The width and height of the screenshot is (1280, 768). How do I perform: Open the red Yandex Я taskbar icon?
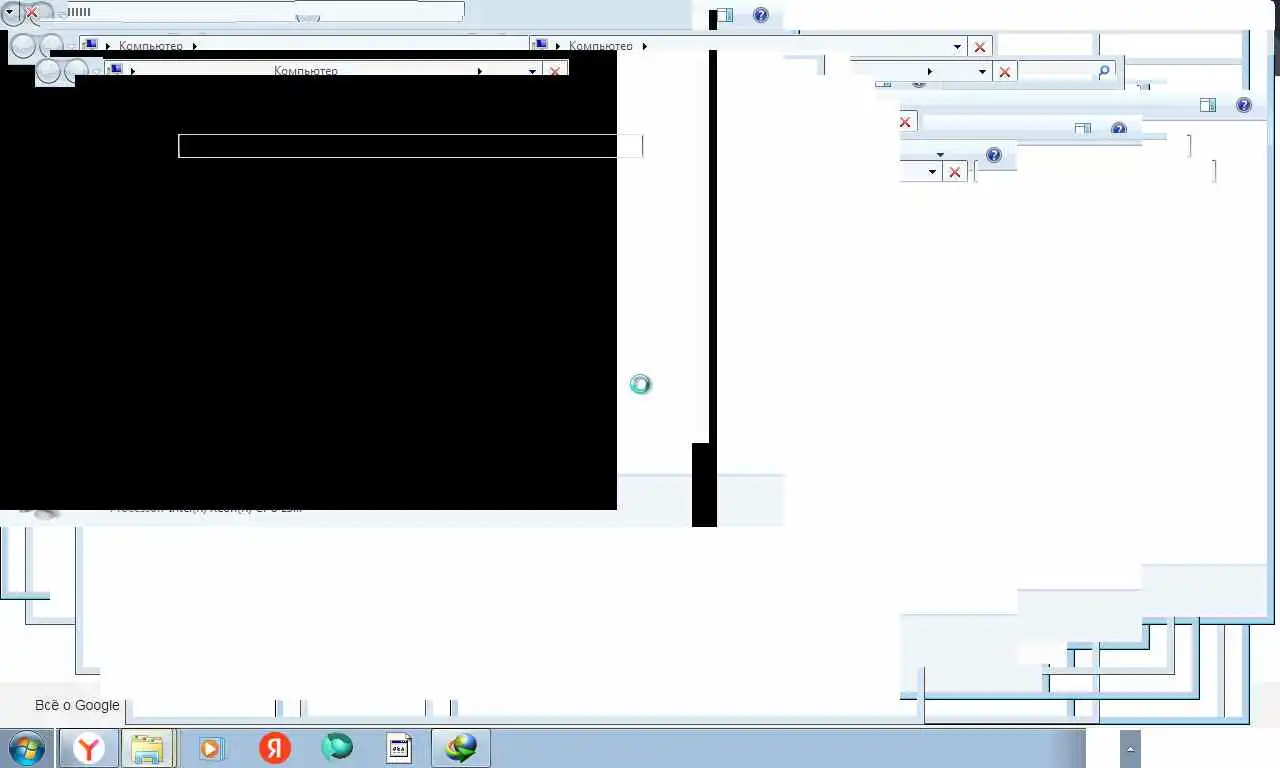[x=275, y=748]
